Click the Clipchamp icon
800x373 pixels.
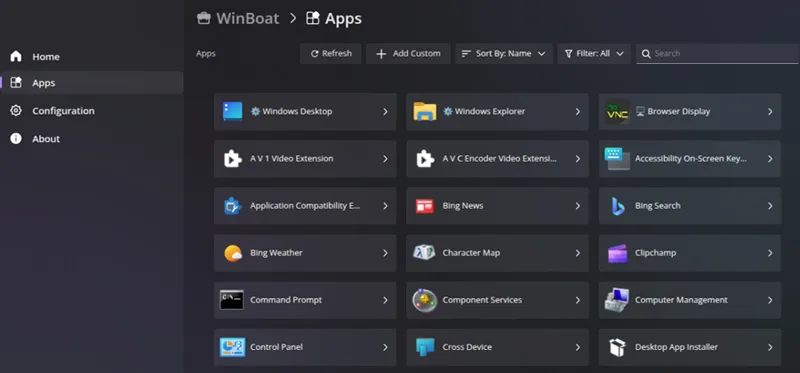pos(617,253)
